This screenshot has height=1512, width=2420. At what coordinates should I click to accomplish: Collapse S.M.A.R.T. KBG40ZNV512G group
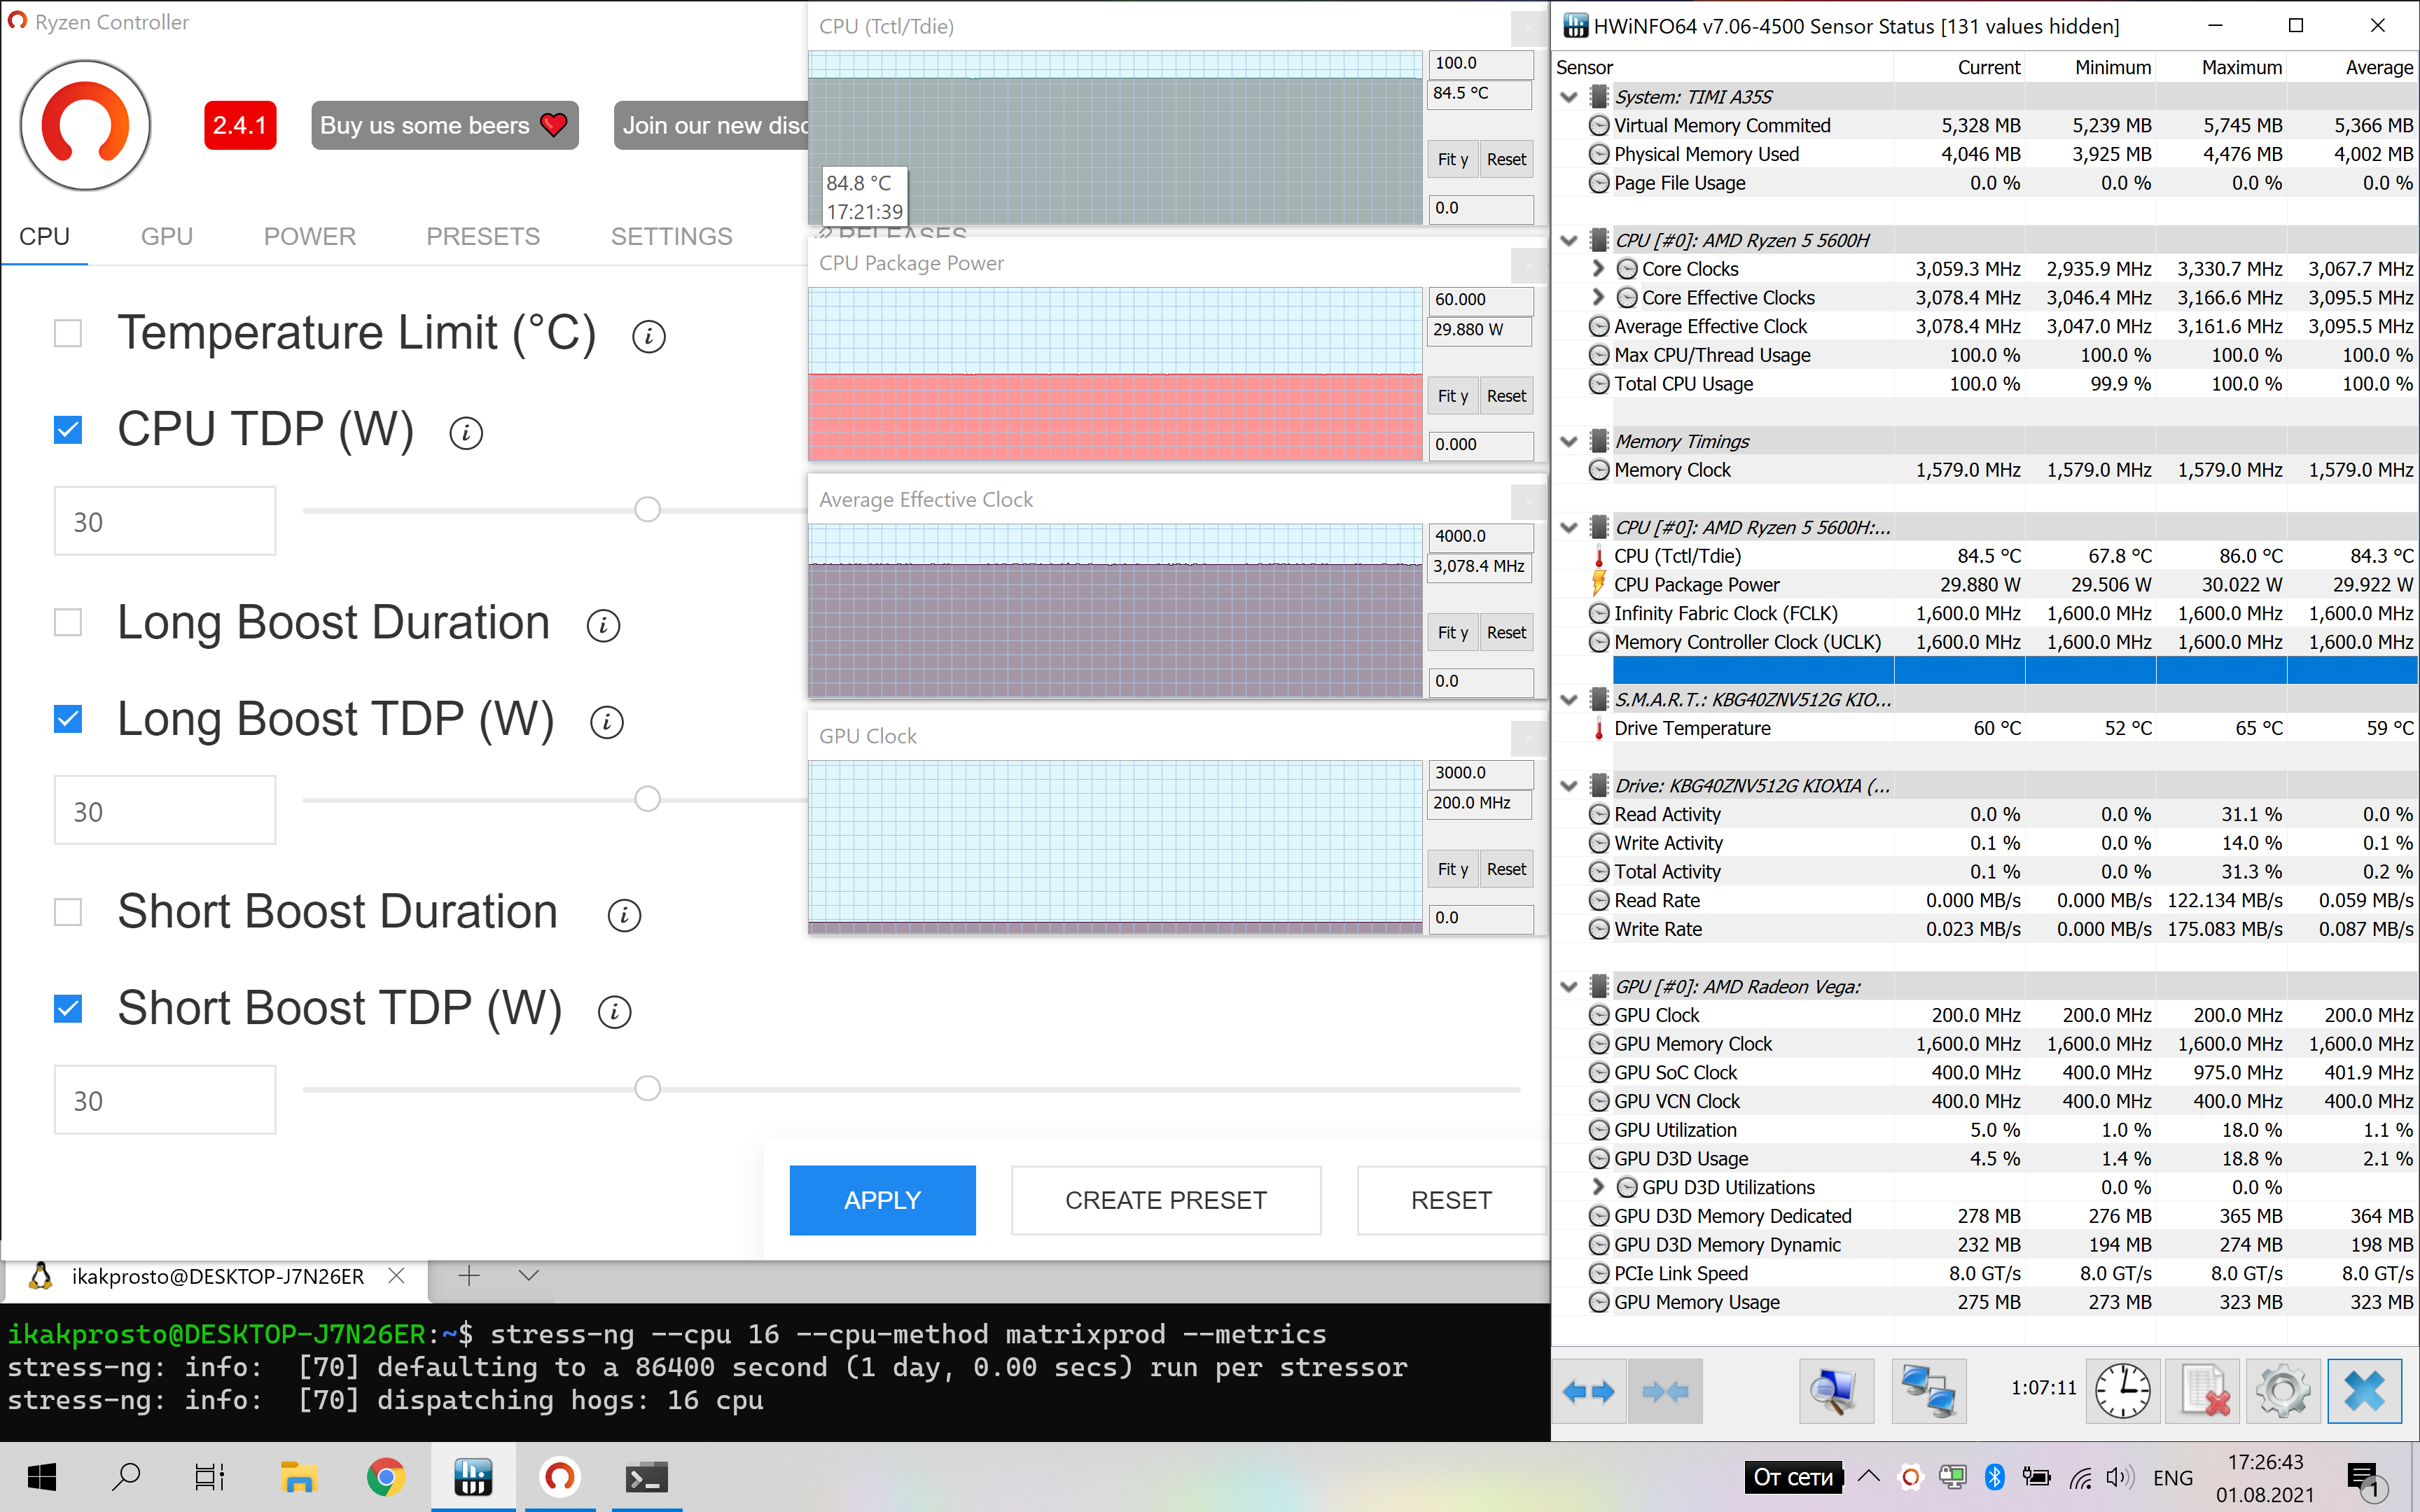point(1569,700)
